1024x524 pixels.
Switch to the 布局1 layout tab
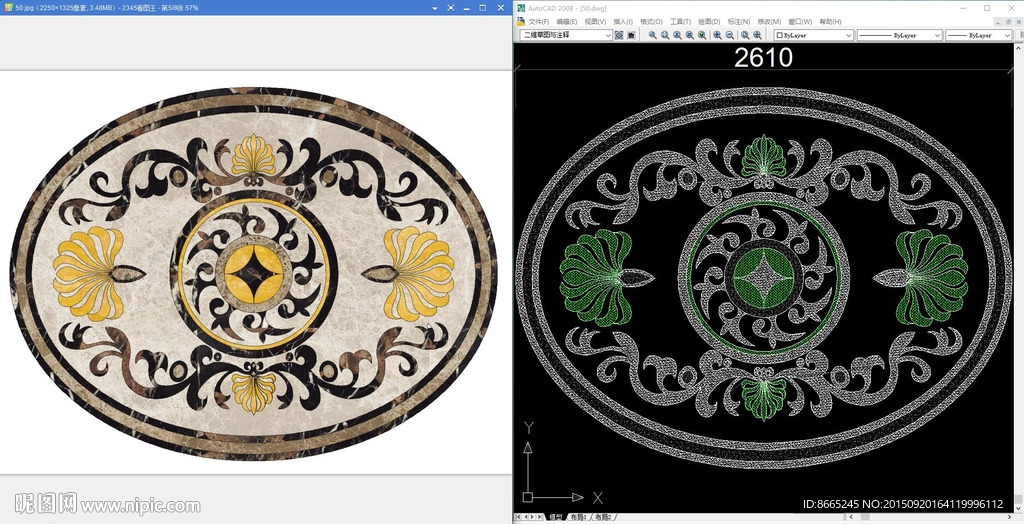(x=577, y=517)
